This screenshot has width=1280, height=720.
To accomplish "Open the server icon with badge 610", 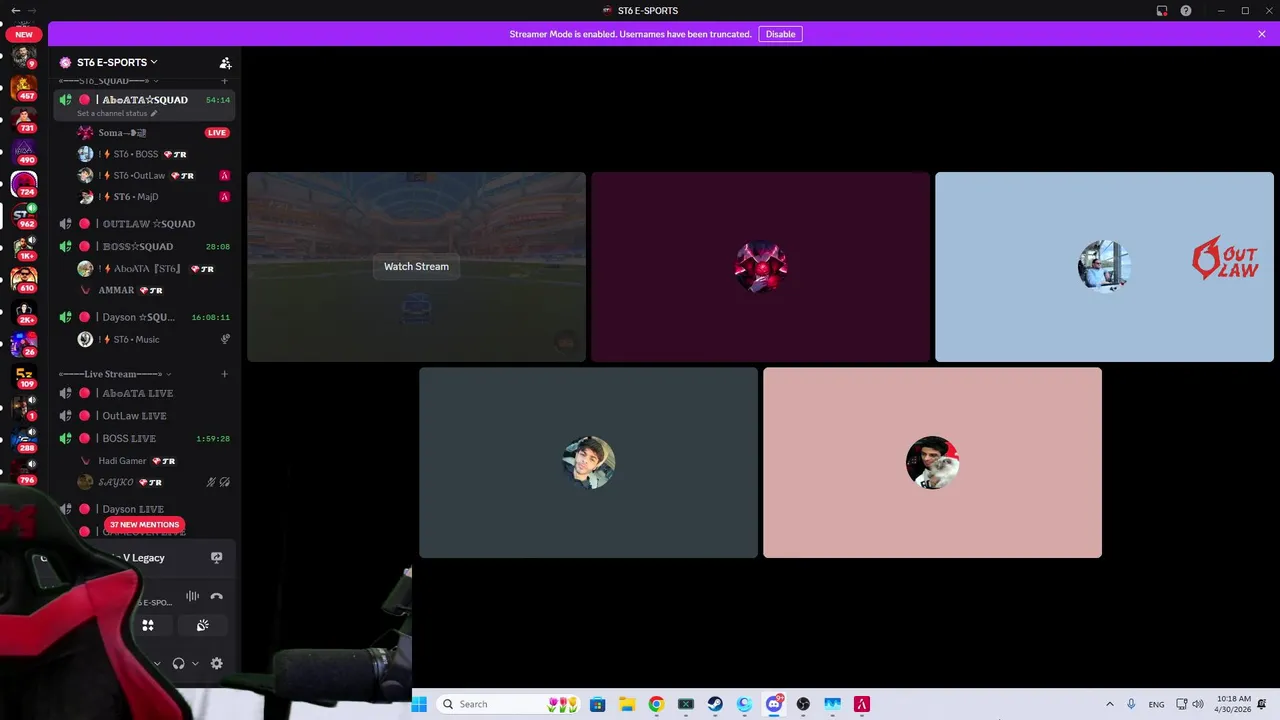I will [x=24, y=280].
